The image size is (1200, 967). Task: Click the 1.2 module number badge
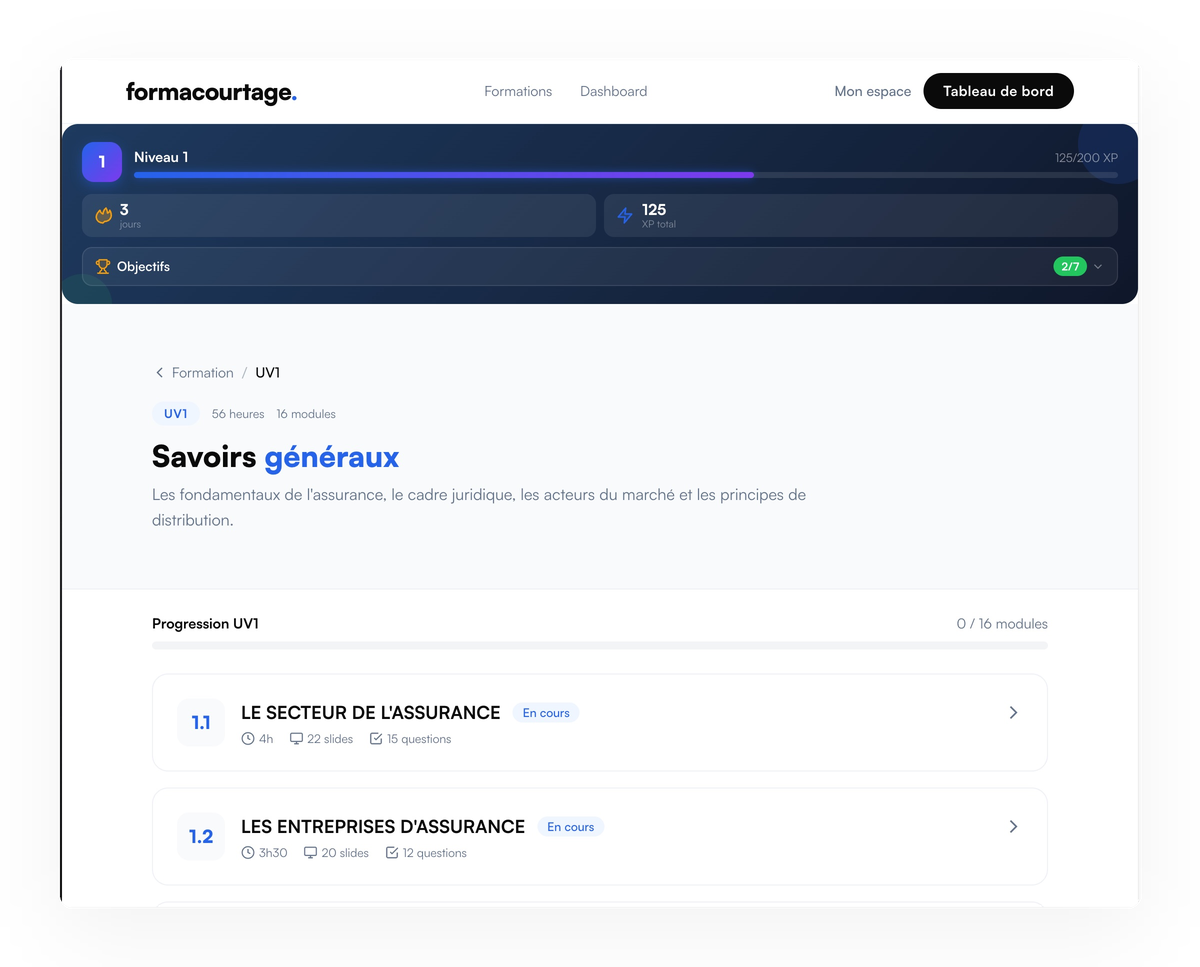pyautogui.click(x=201, y=836)
